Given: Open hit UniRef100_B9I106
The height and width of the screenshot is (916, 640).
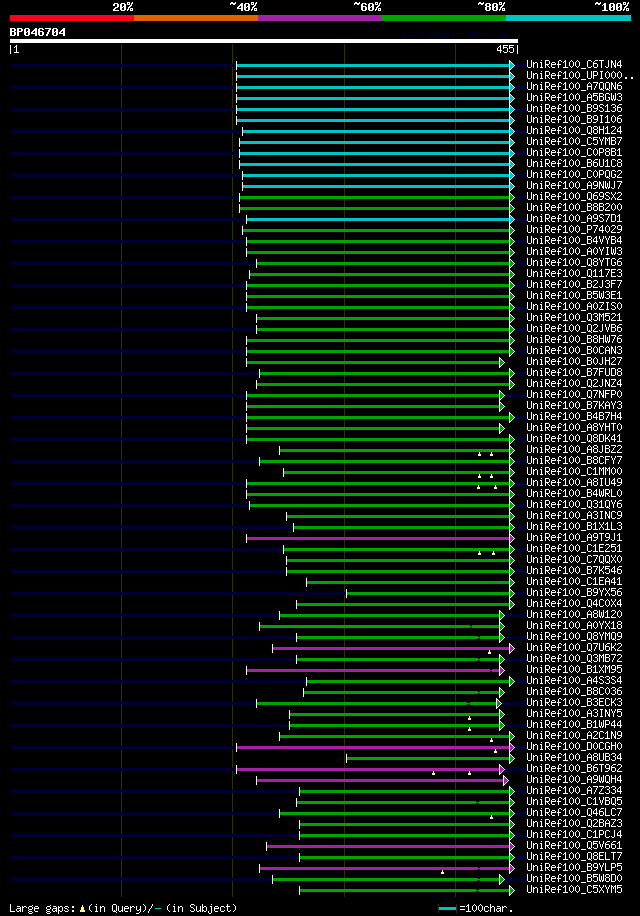Looking at the screenshot, I should click(574, 119).
